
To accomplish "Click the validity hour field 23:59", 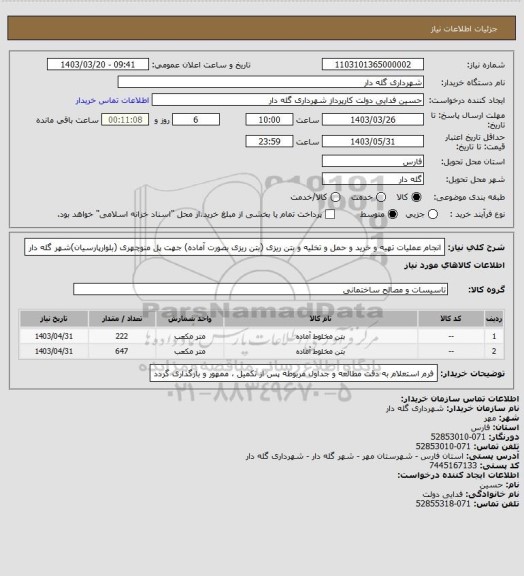I will click(x=269, y=141).
